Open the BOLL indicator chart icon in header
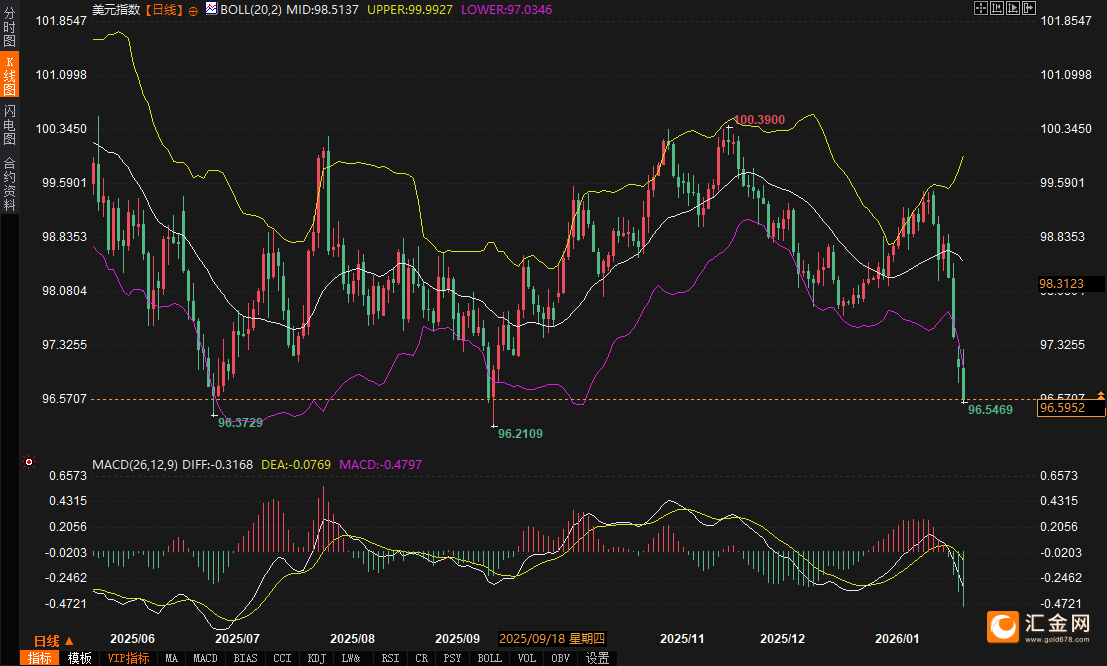Image resolution: width=1107 pixels, height=666 pixels. coord(210,9)
